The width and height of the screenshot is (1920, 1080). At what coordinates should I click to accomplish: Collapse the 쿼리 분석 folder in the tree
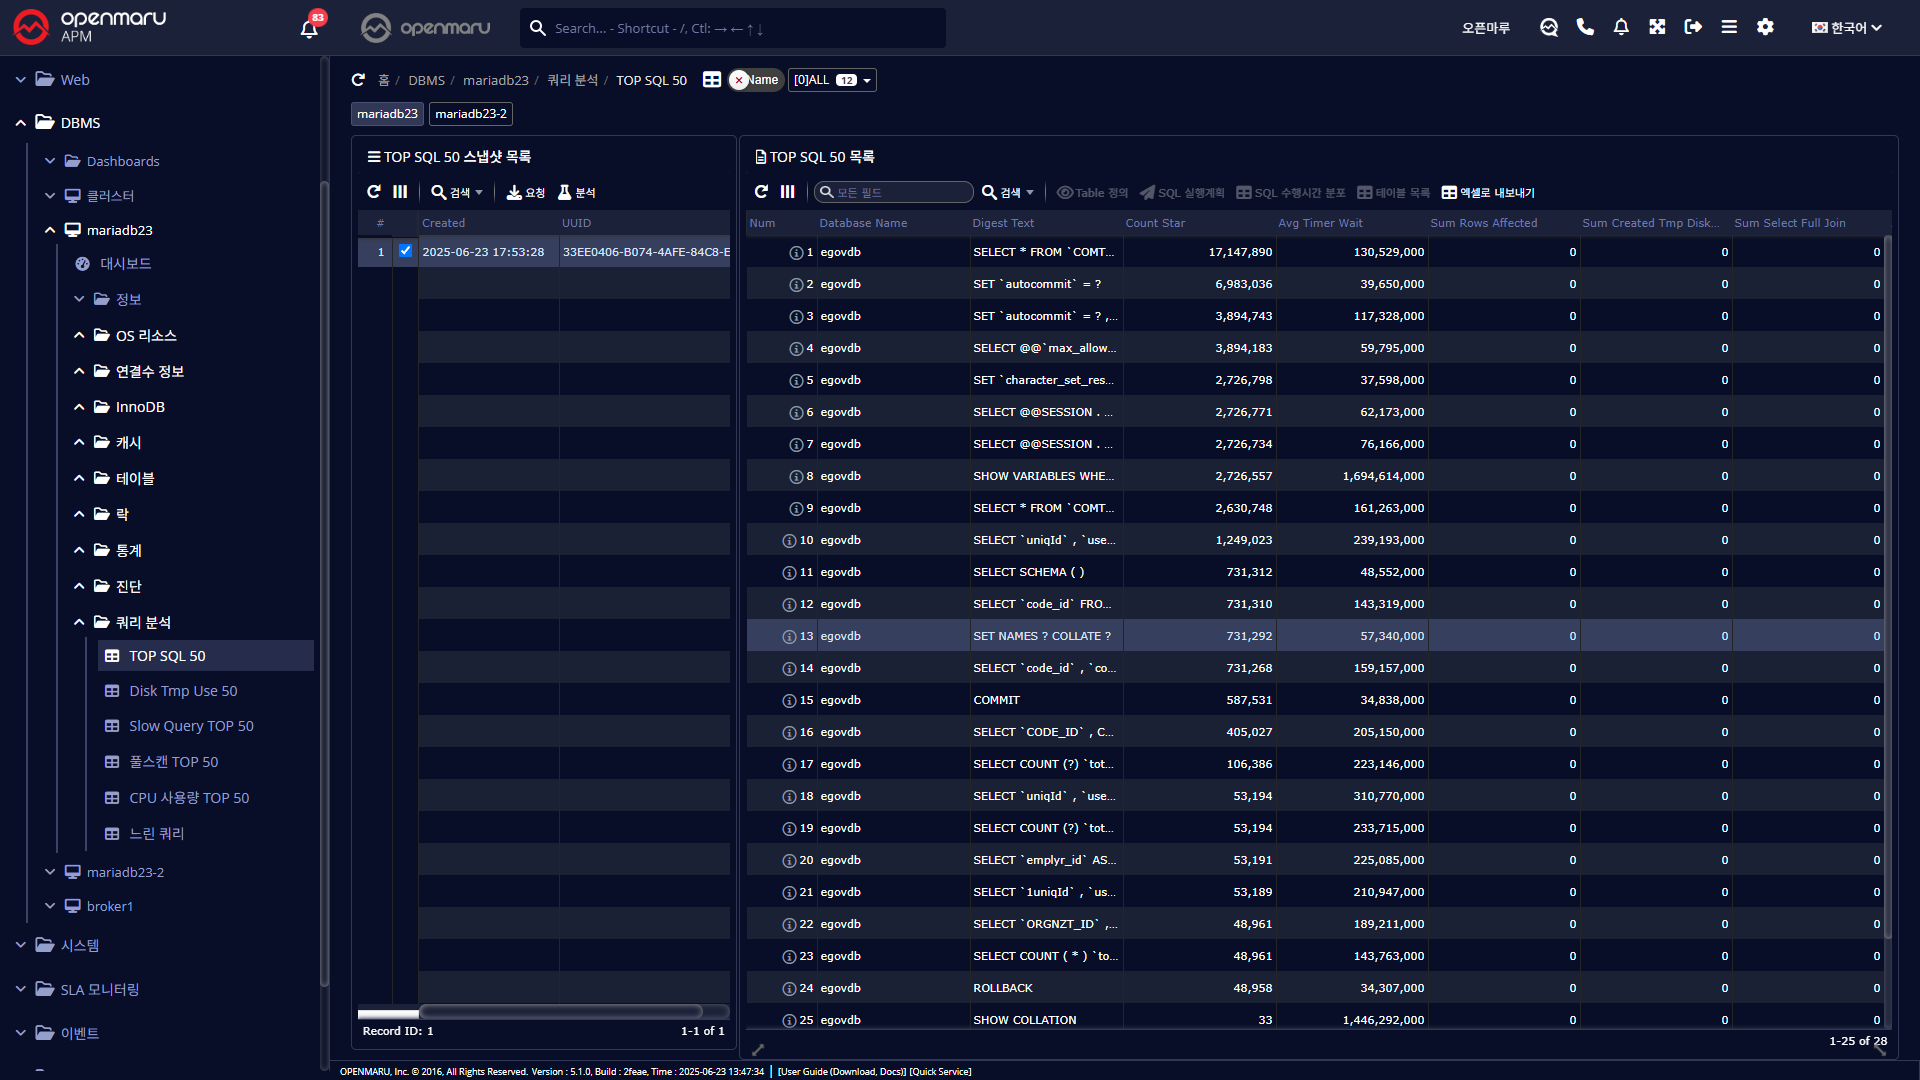(79, 622)
